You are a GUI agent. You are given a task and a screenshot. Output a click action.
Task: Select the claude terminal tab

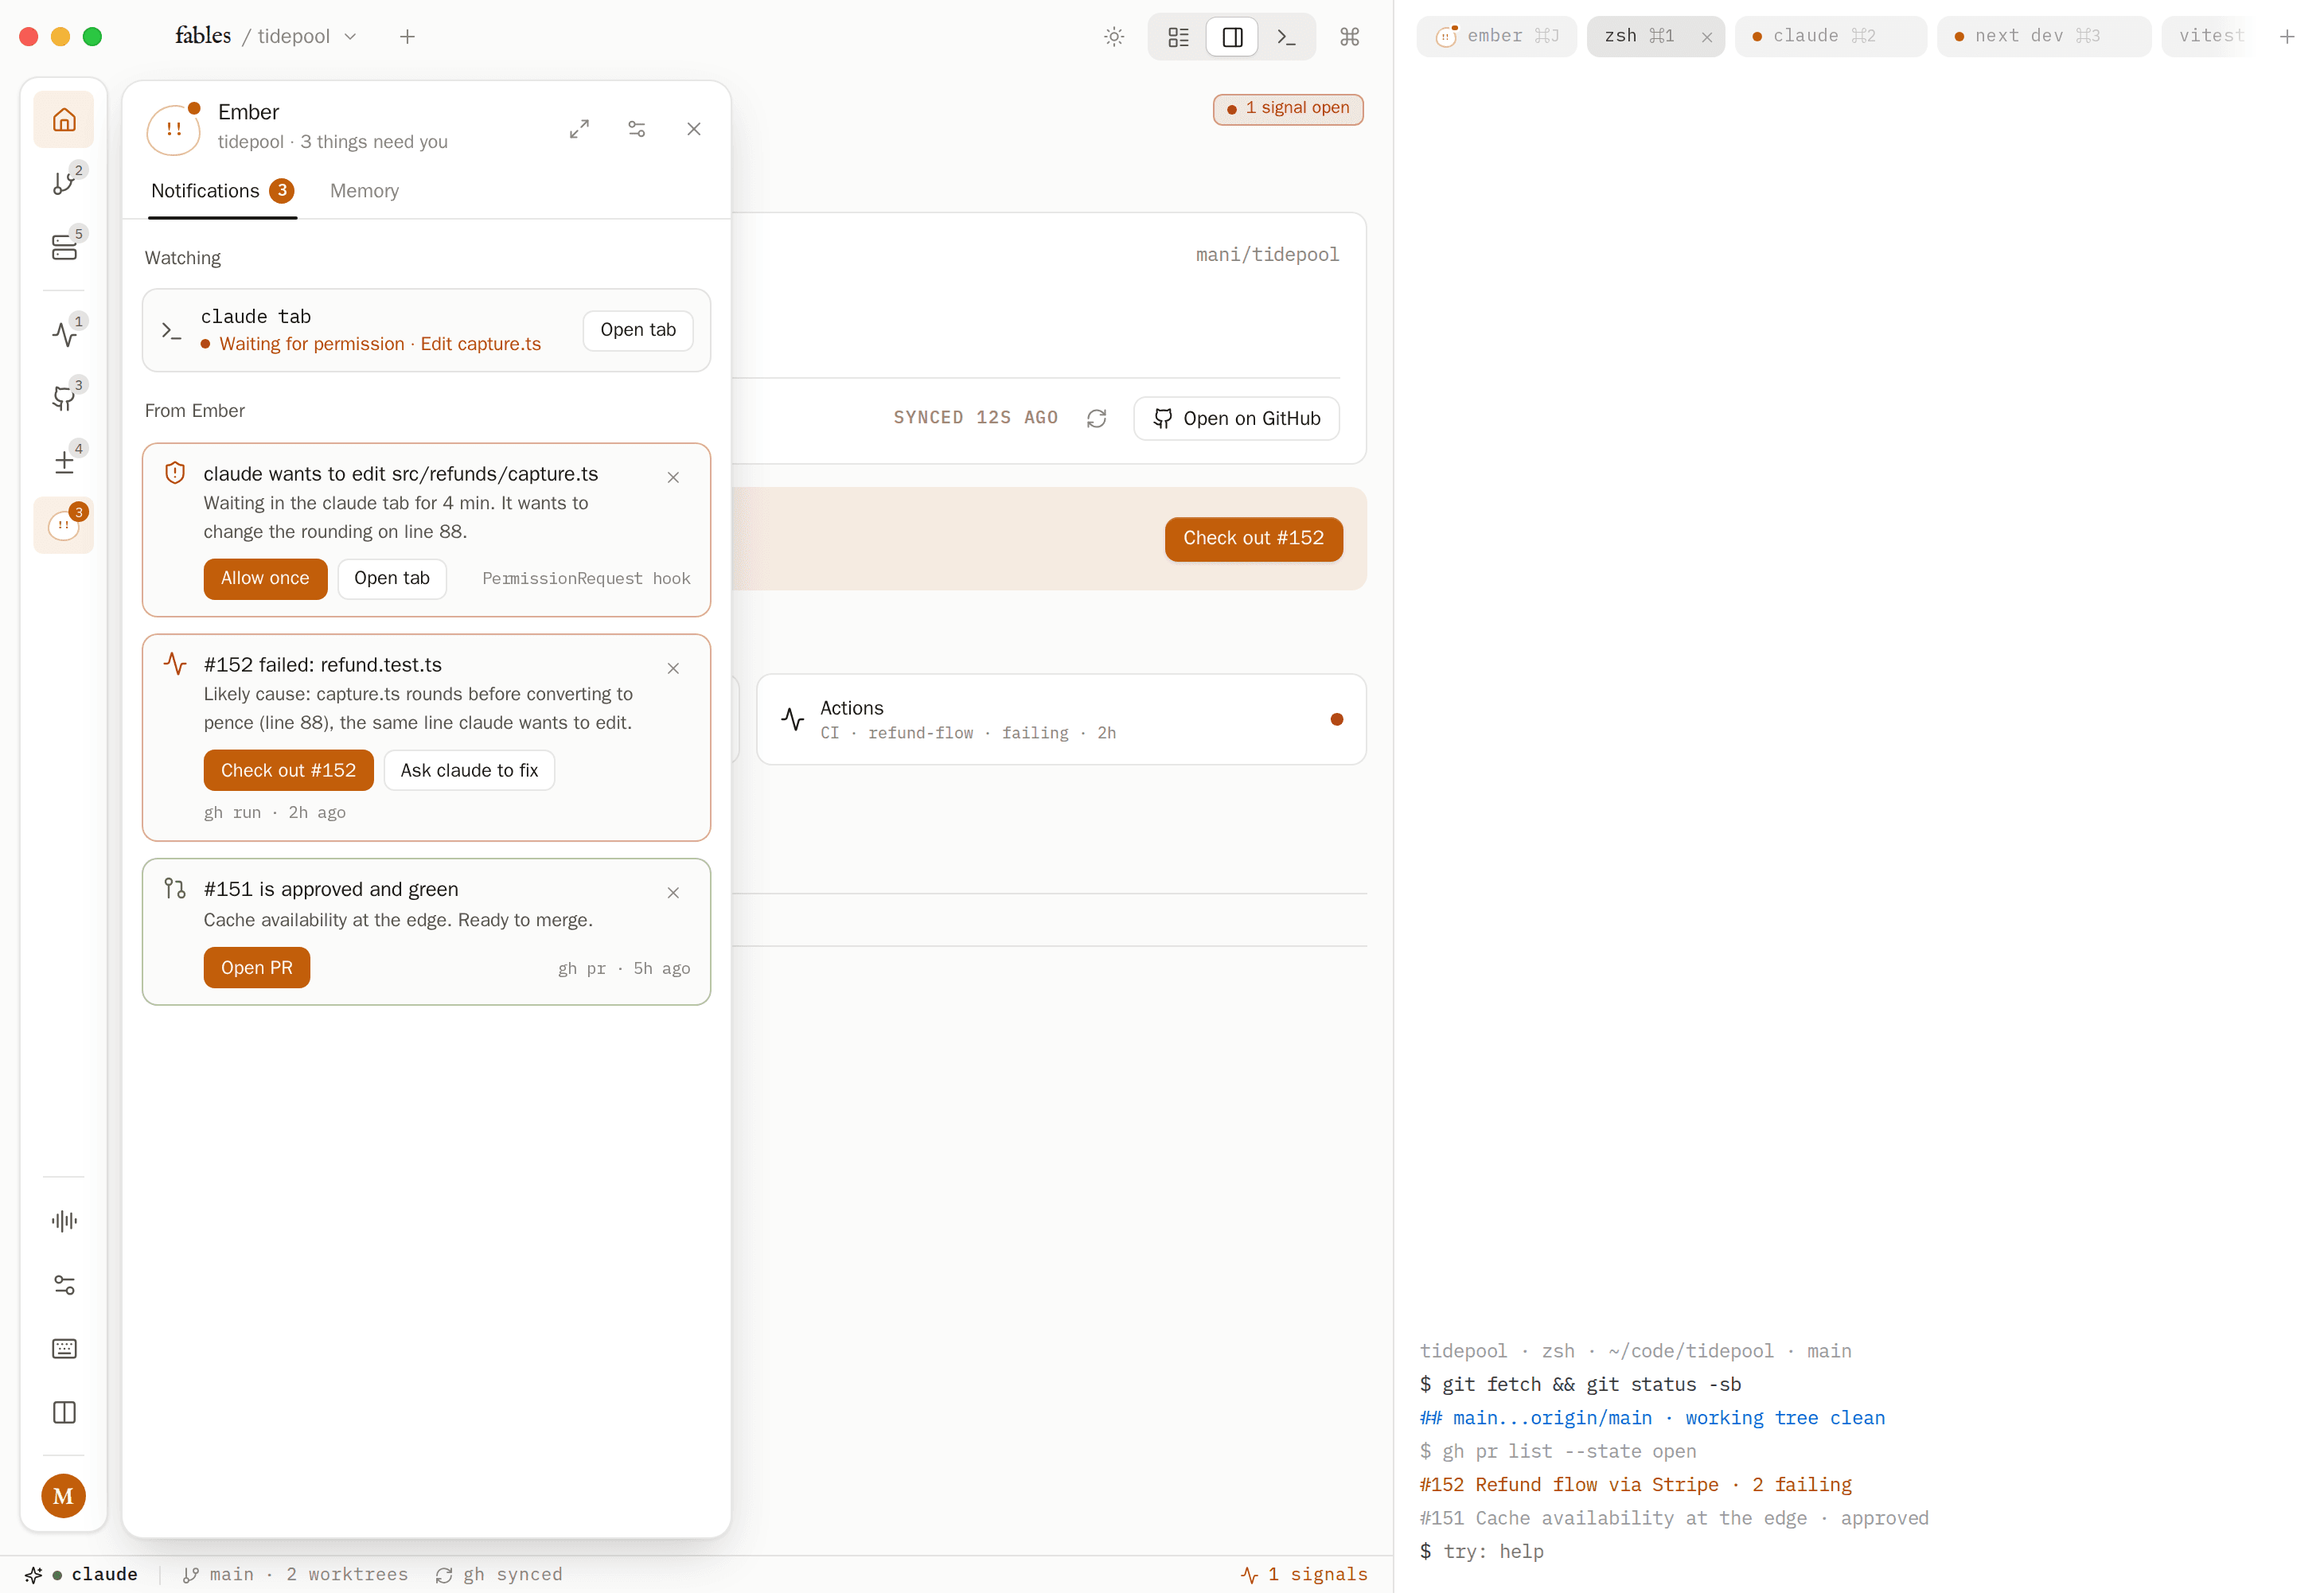pyautogui.click(x=1830, y=36)
